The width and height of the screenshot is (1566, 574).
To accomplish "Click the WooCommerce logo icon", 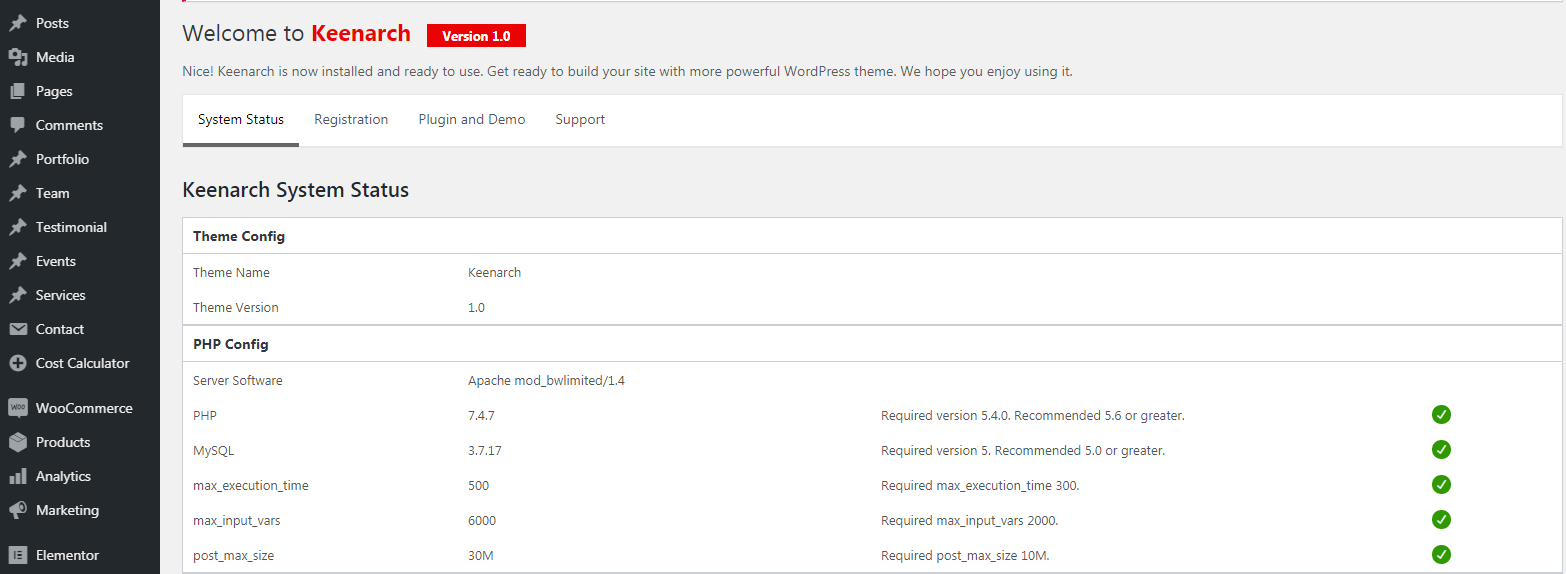I will [x=17, y=408].
